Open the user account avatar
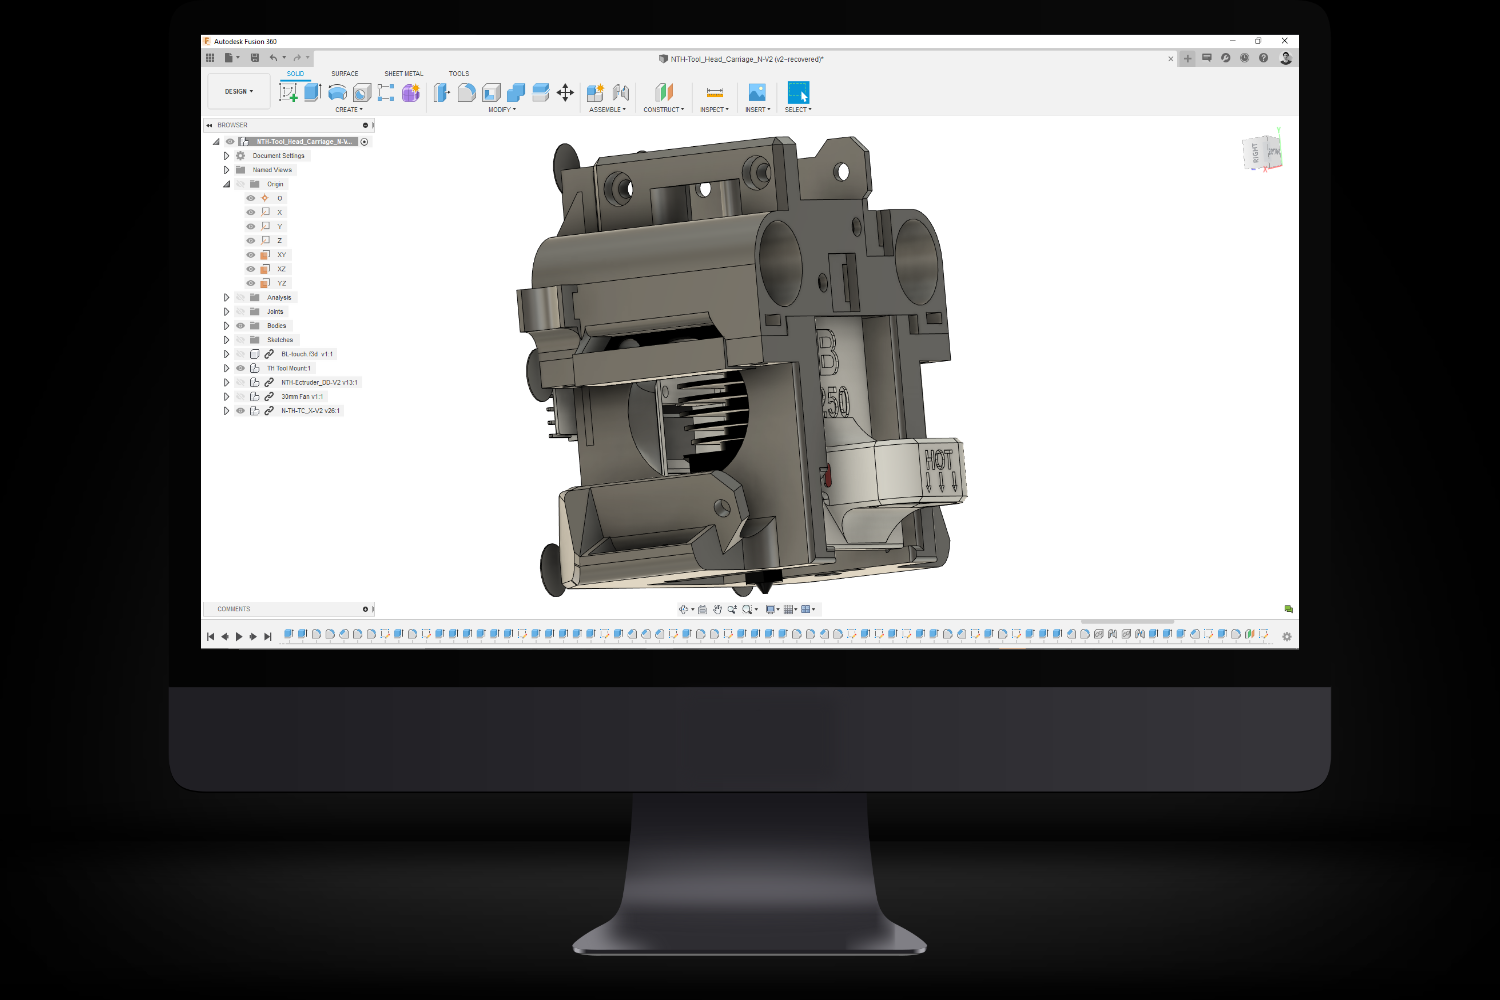The height and width of the screenshot is (1000, 1500). coord(1286,58)
